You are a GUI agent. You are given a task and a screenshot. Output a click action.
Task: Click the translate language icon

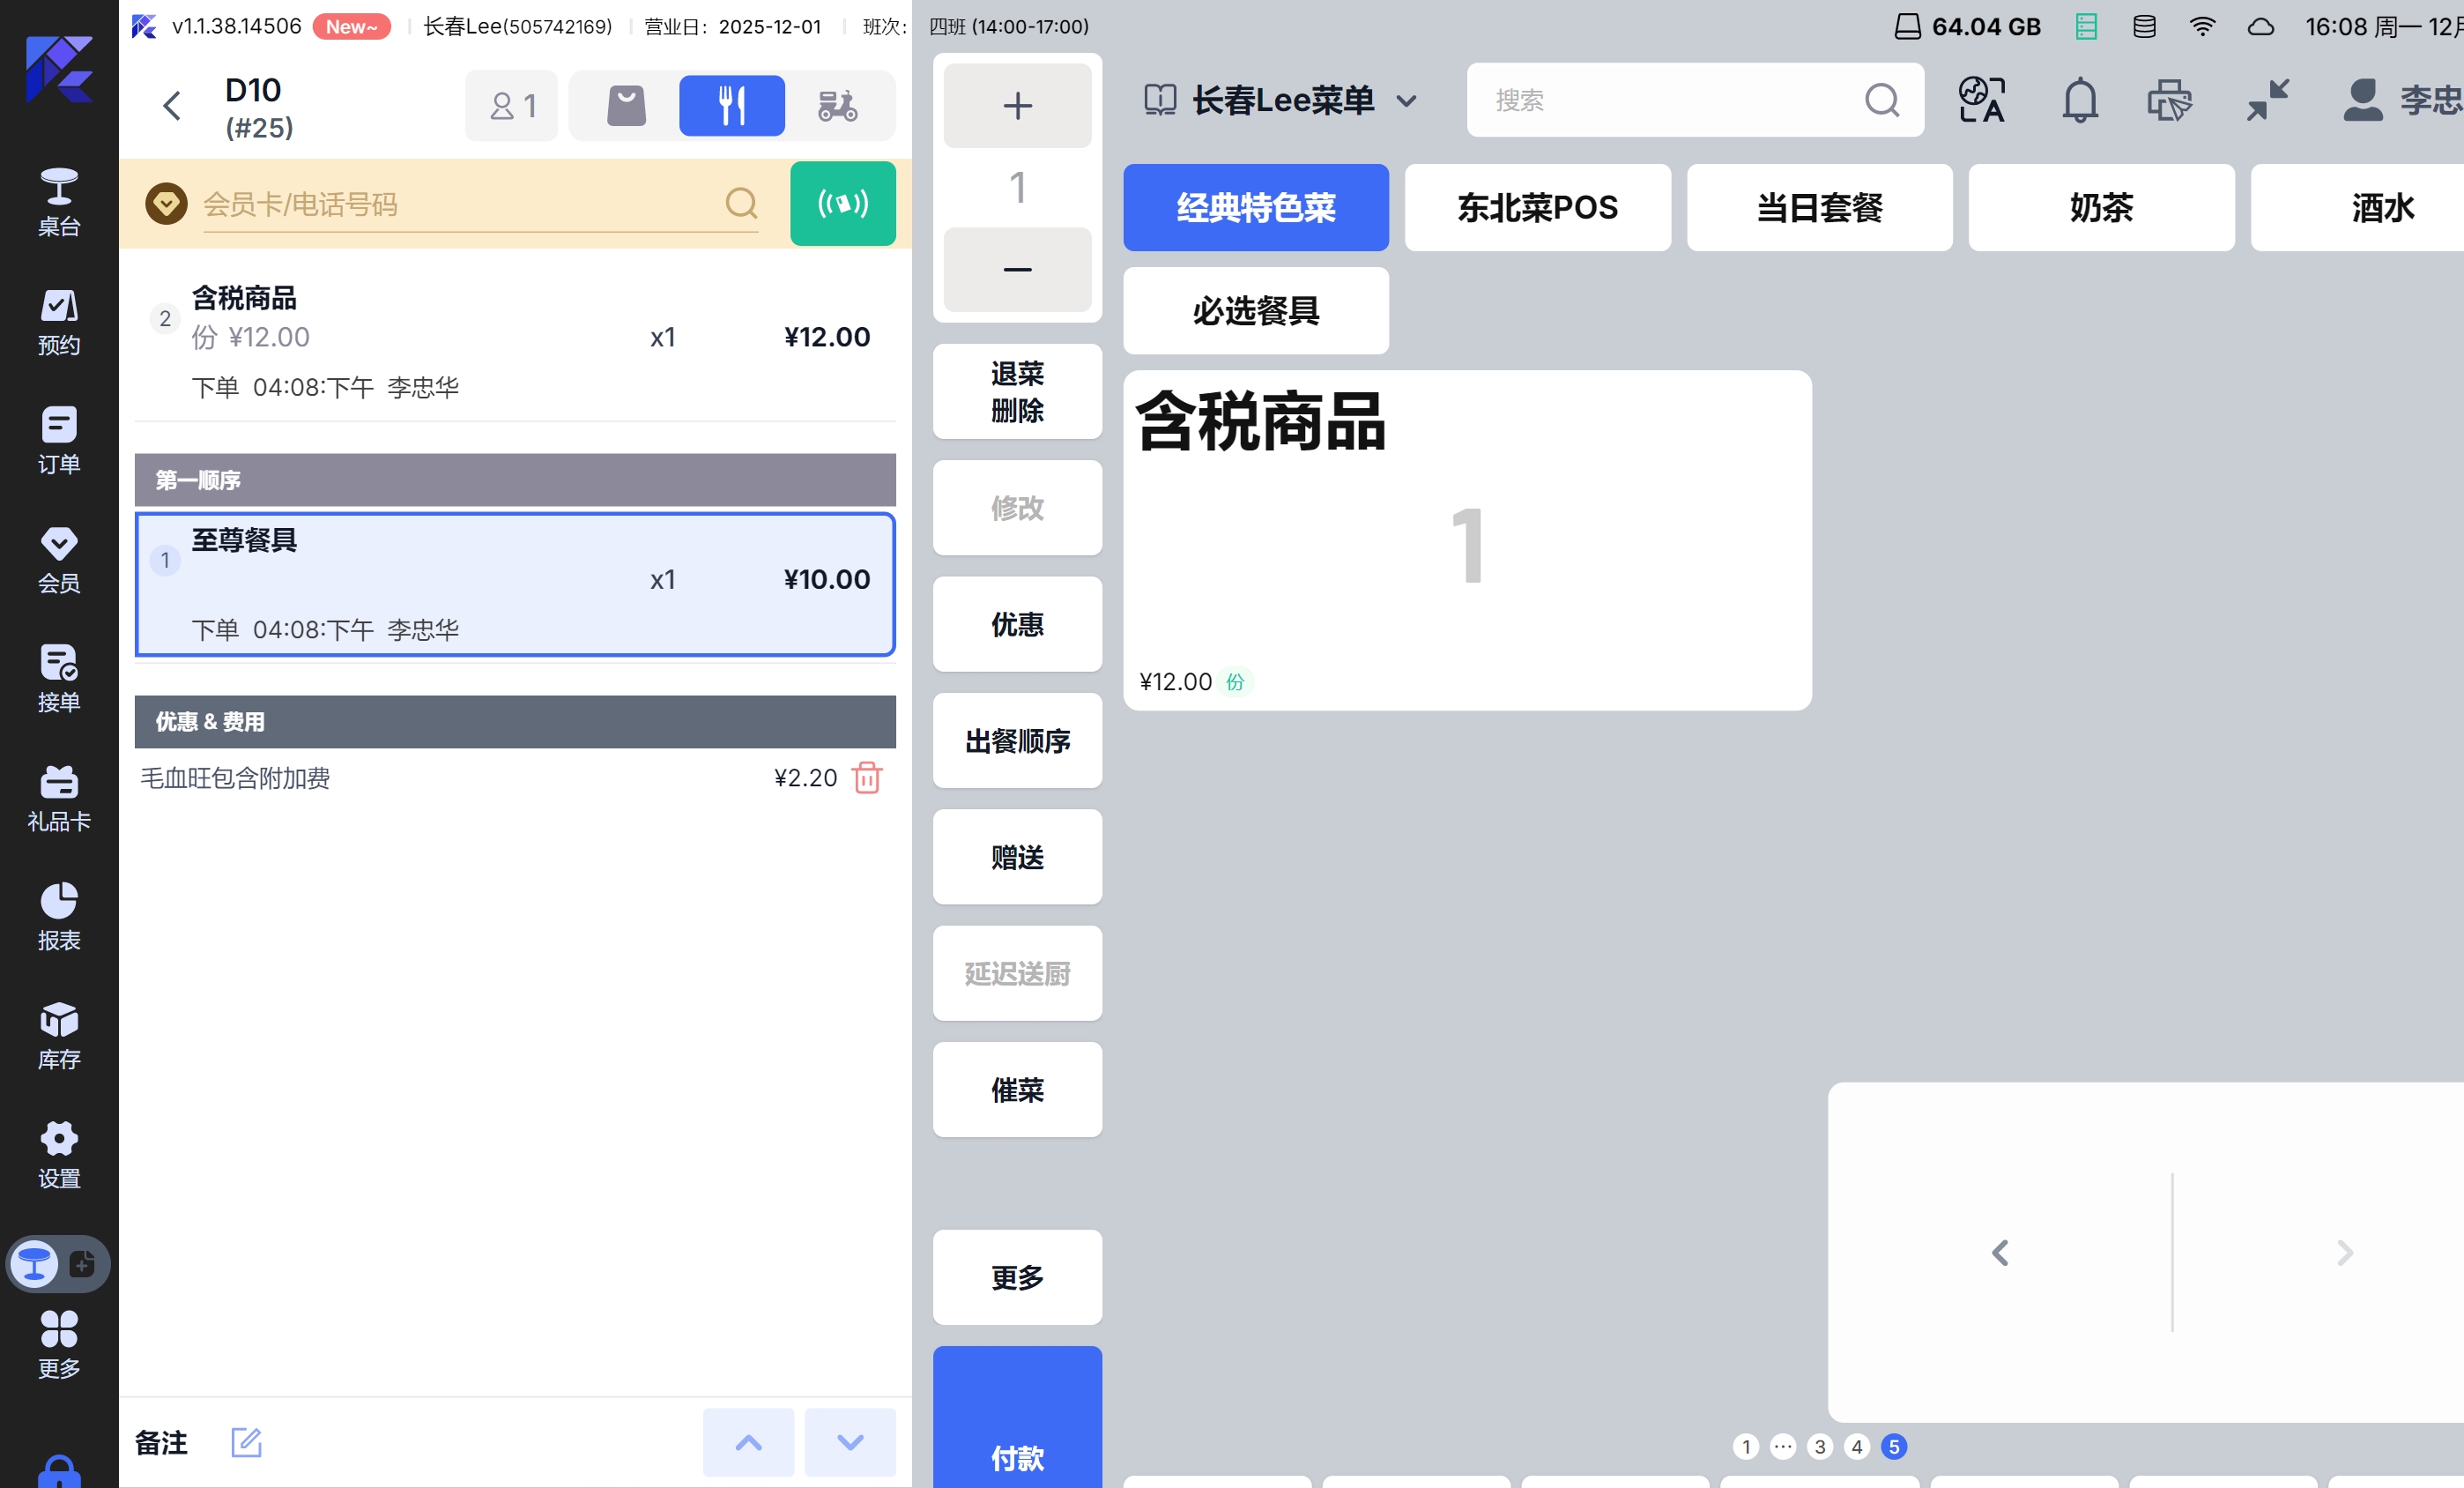pos(1981,100)
